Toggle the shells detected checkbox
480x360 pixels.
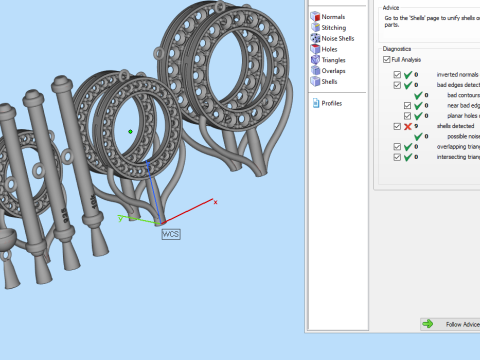(397, 126)
